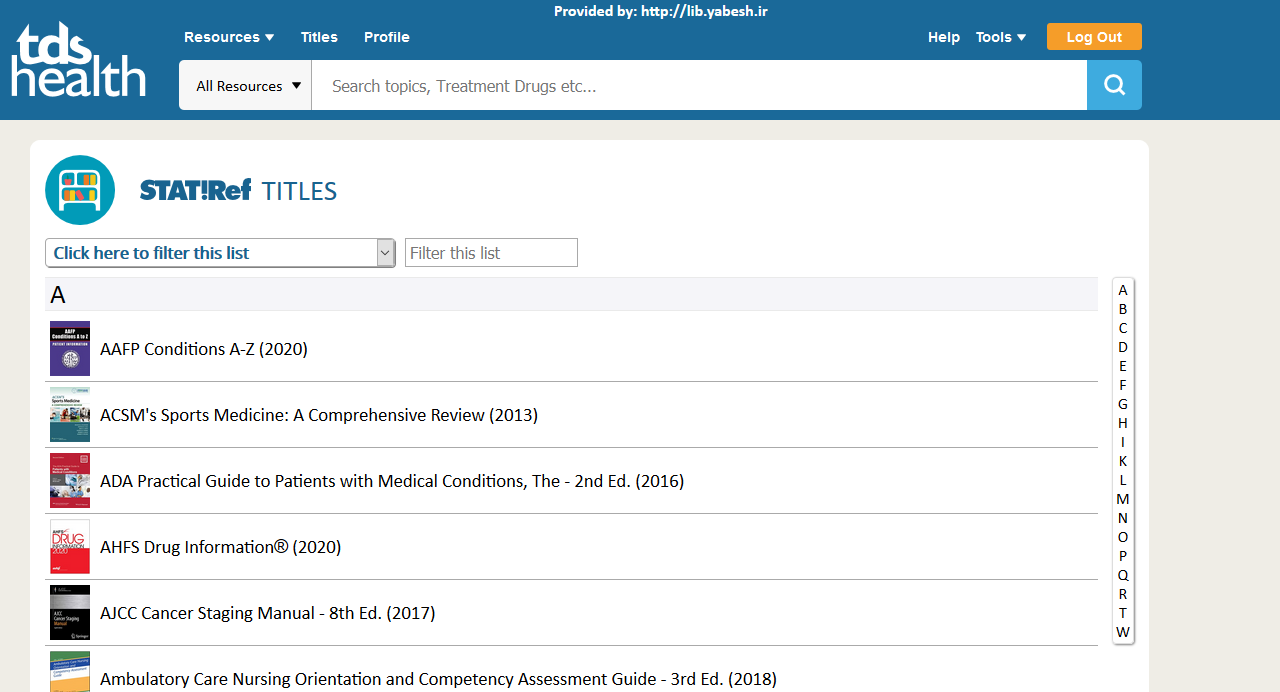Jump to letter E in index
This screenshot has width=1280, height=692.
pos(1123,366)
